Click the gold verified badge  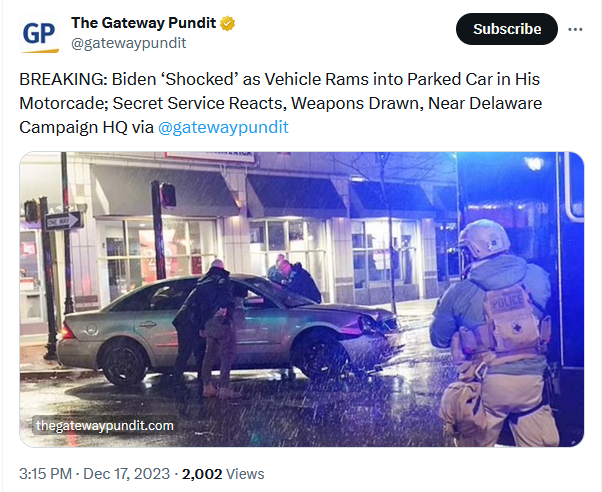point(228,23)
